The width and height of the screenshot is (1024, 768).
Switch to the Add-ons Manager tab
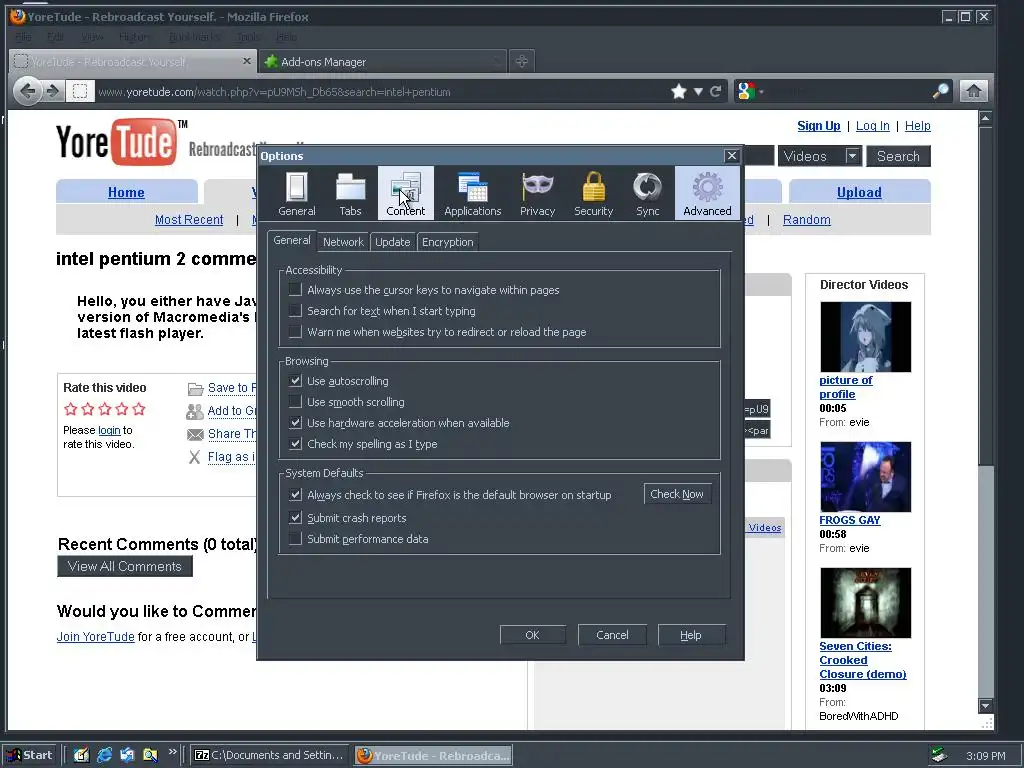pyautogui.click(x=383, y=61)
